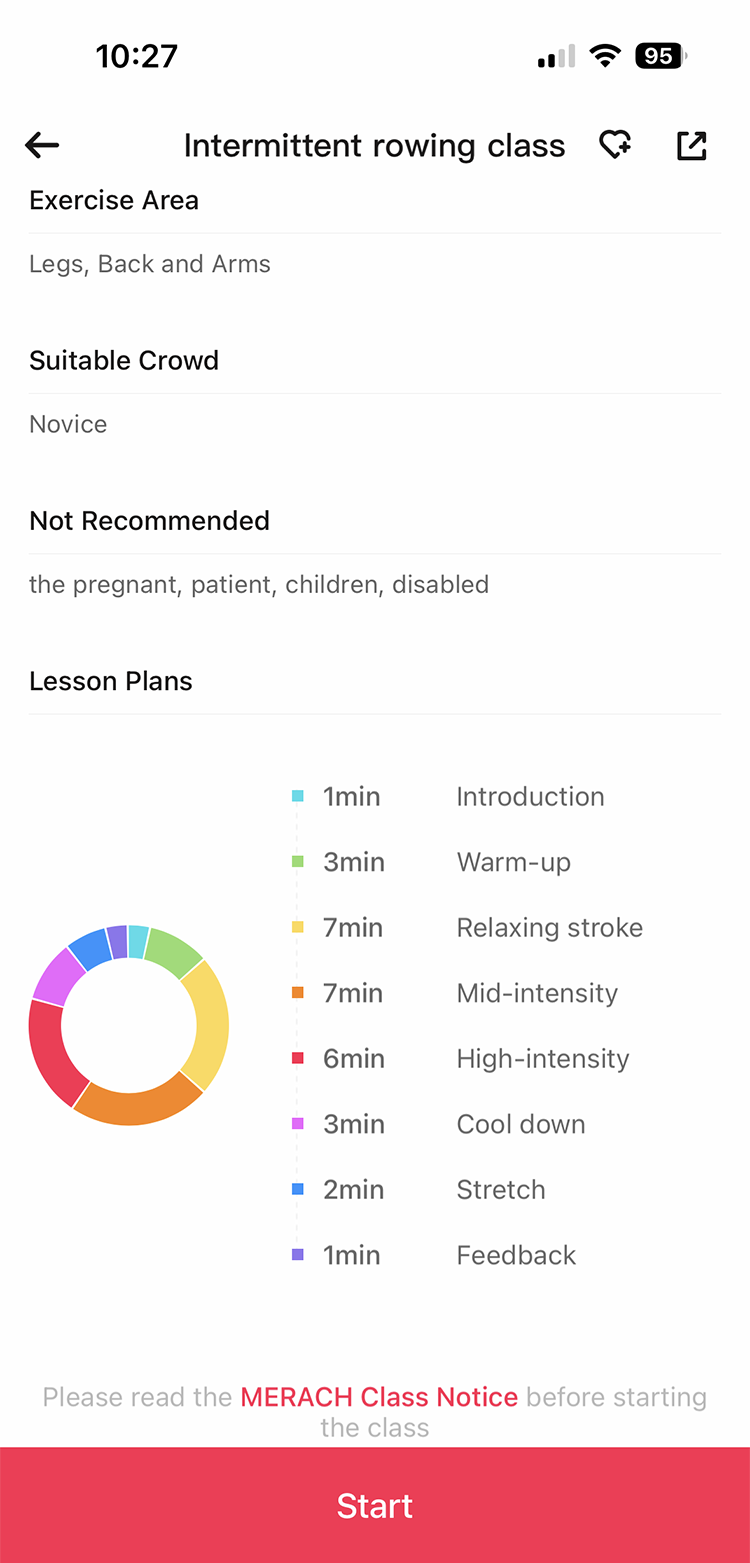Click the blue Stretch legend square
The height and width of the screenshot is (1563, 750).
point(298,1190)
